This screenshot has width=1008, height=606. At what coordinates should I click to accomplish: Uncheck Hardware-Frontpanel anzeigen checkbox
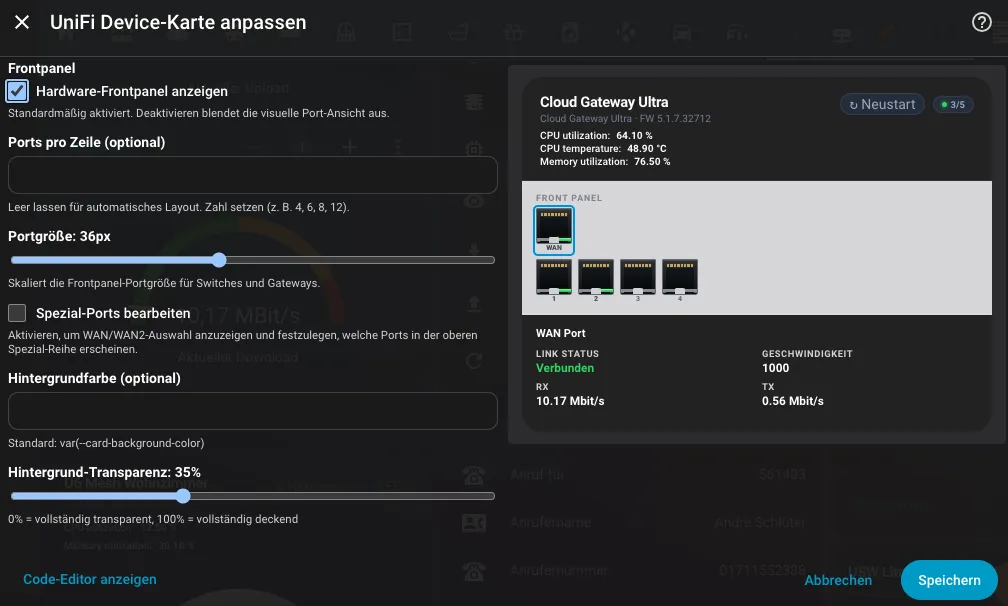point(17,91)
